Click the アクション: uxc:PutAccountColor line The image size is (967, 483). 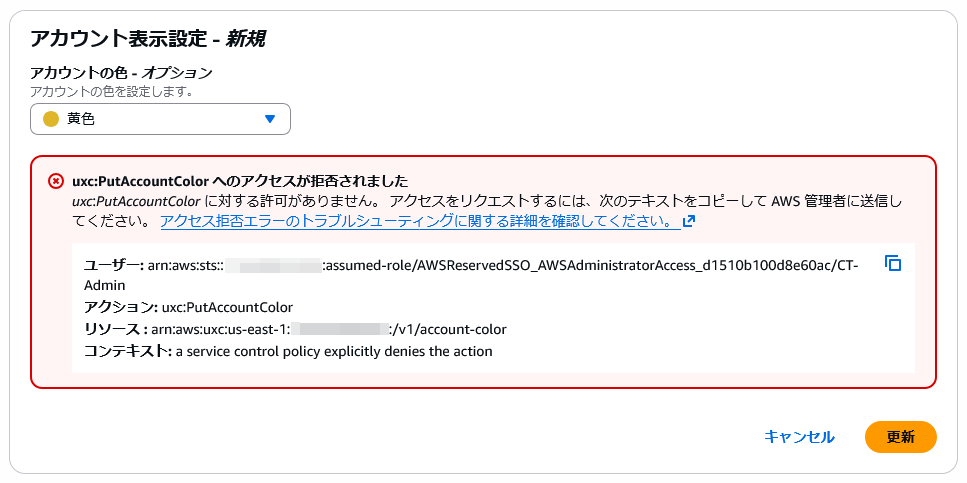click(189, 307)
